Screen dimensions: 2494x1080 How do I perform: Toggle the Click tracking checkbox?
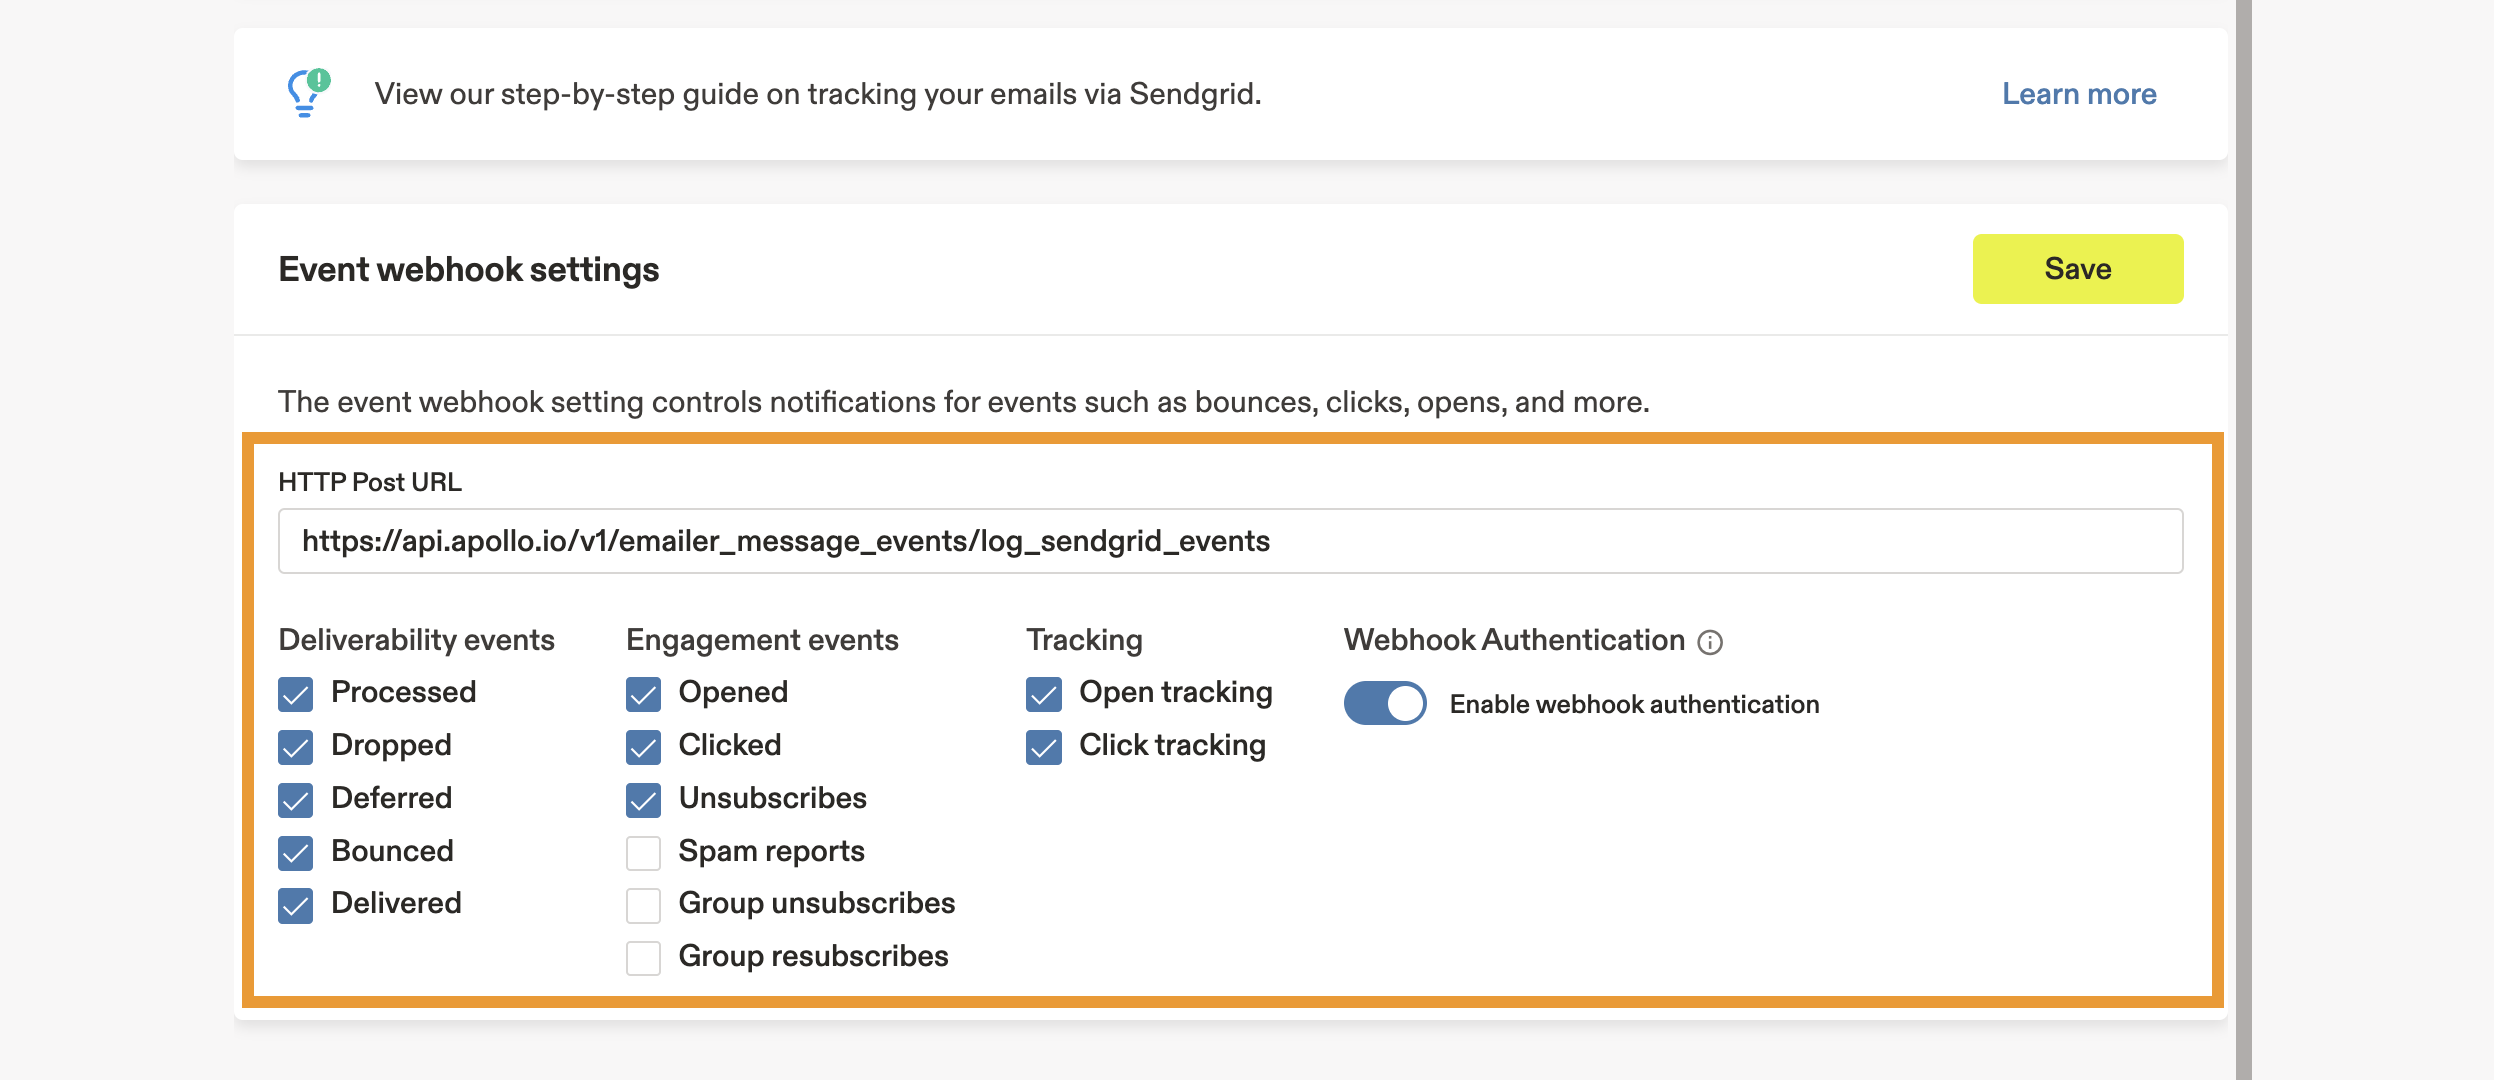coord(1043,746)
